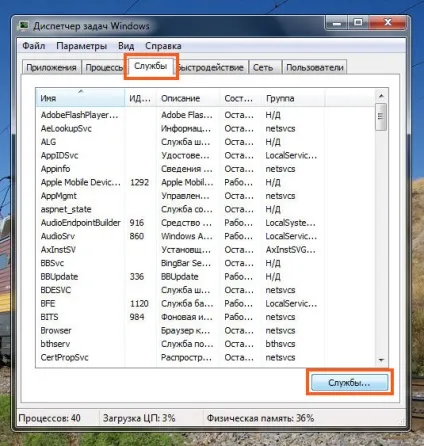
Task: Click Загрузка ЦП: 3% status entry
Action: [x=139, y=418]
